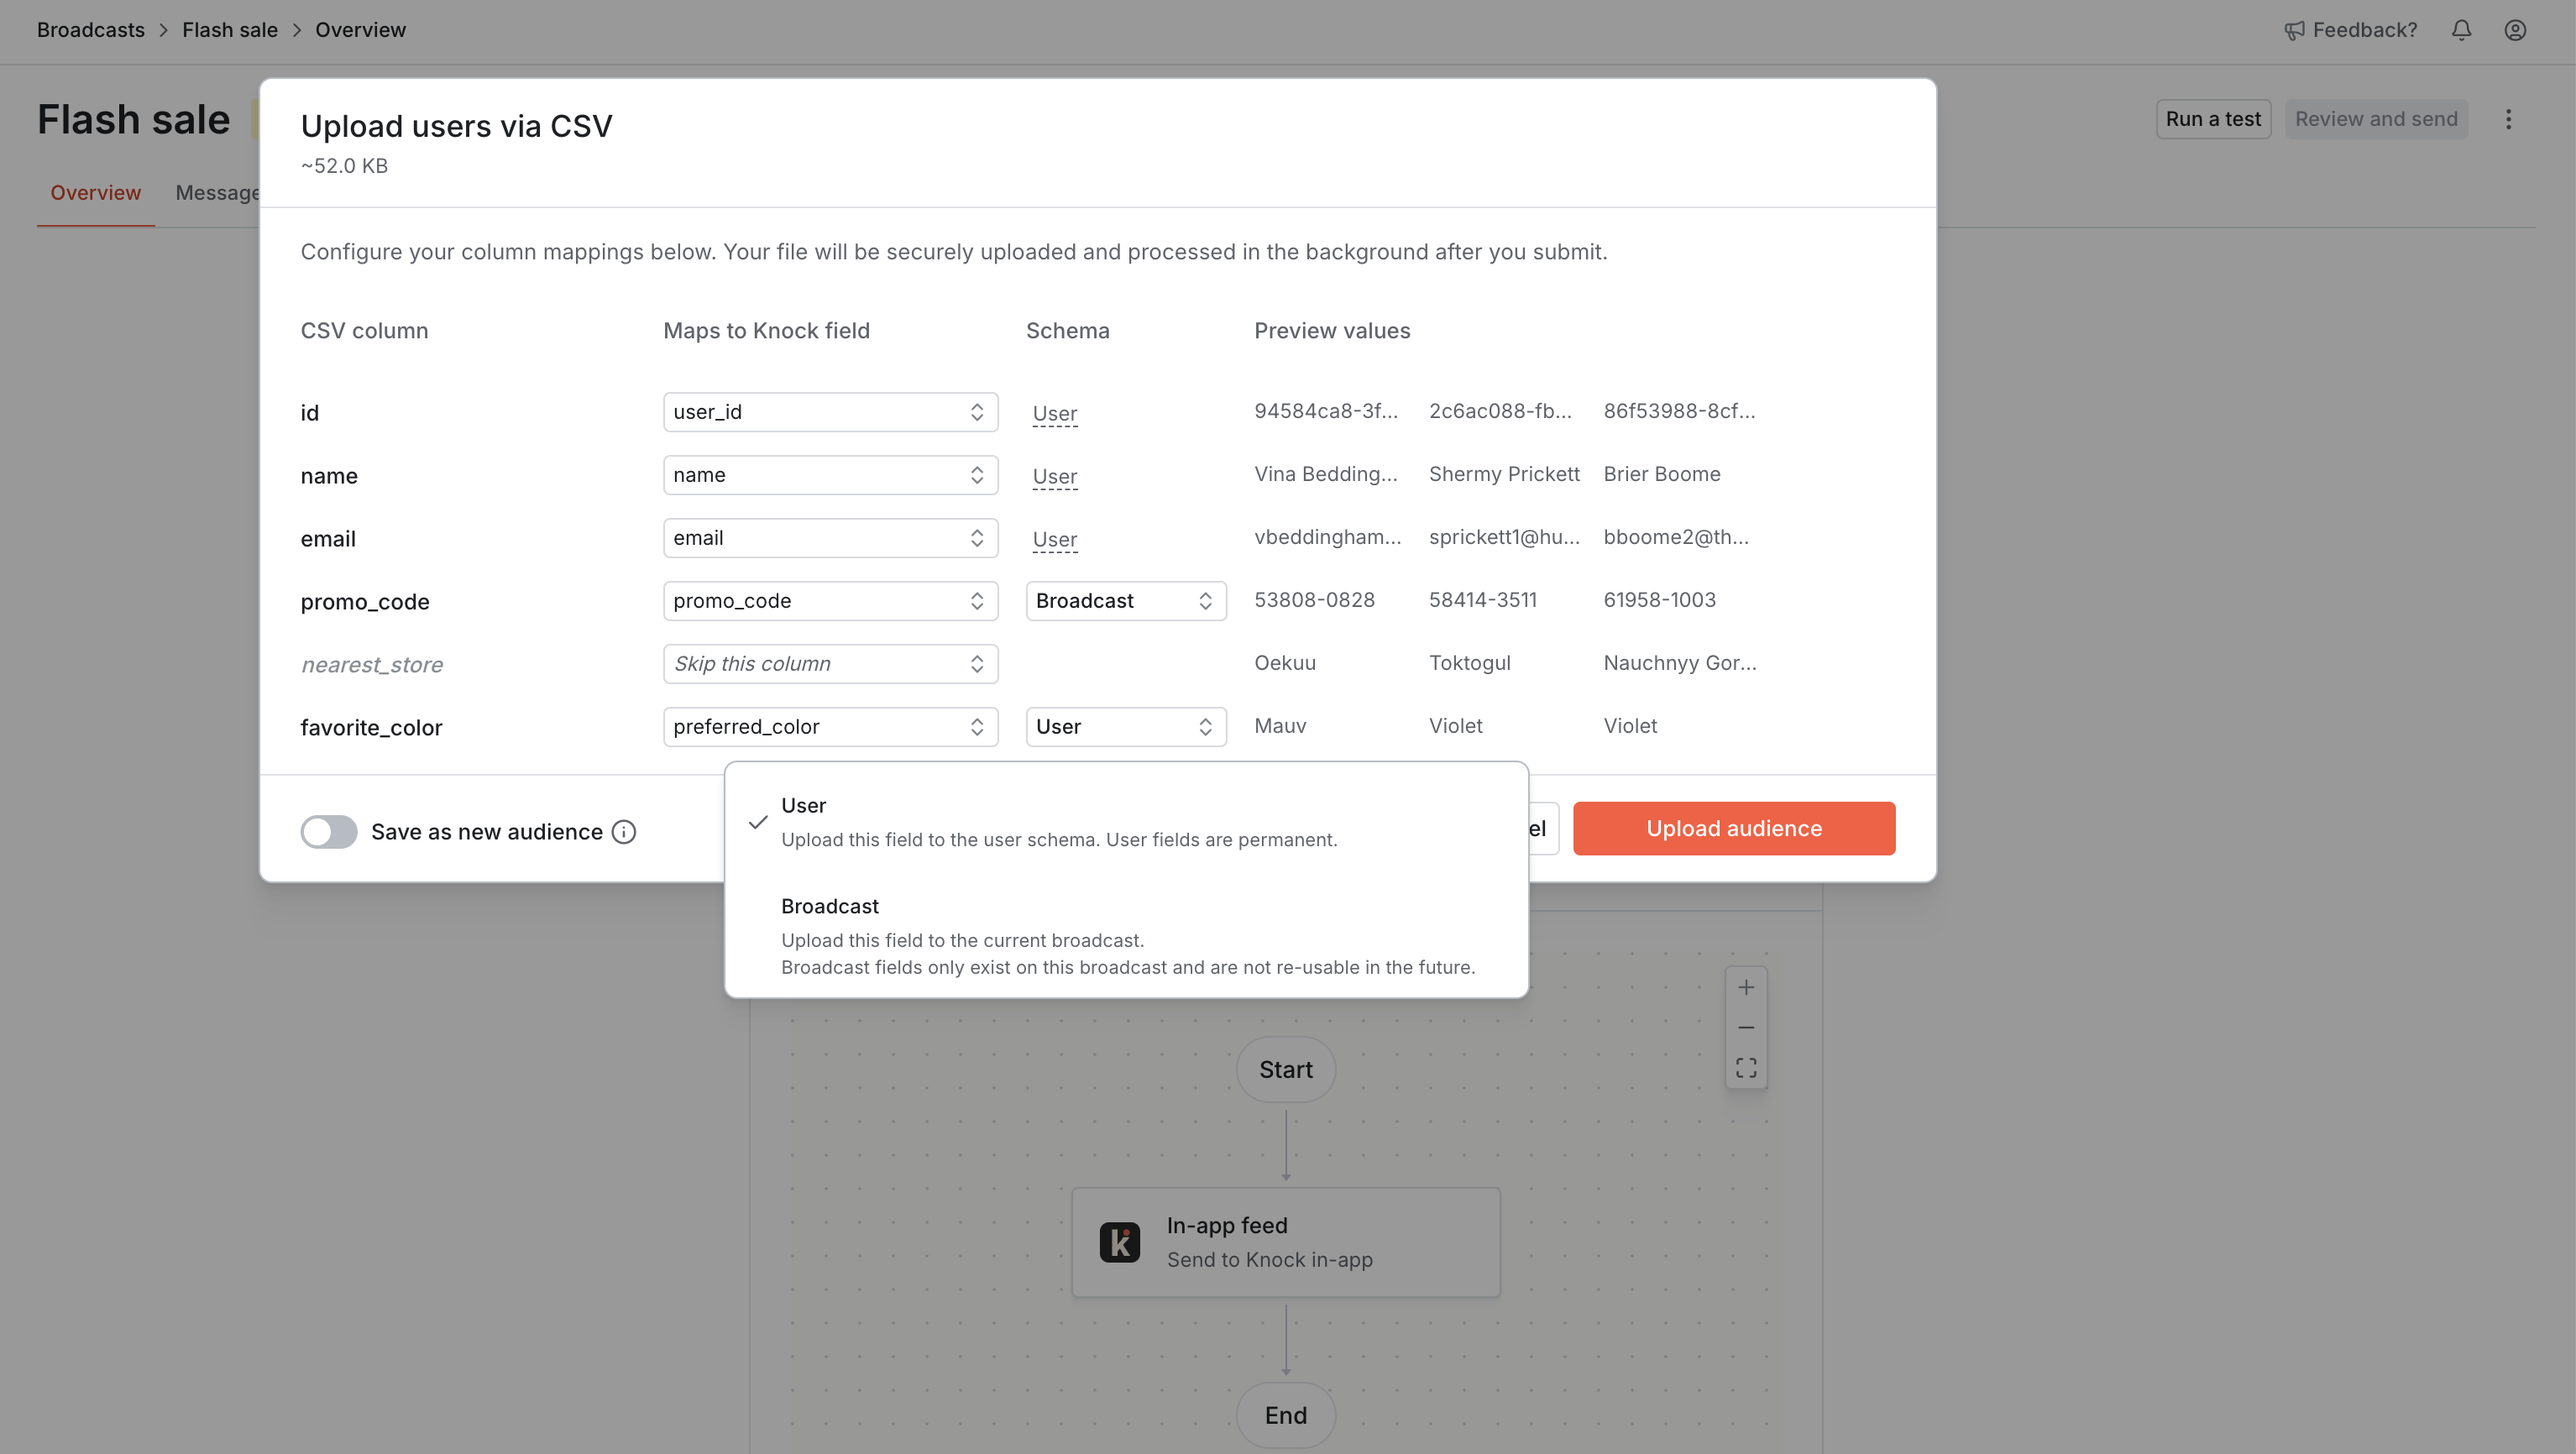Open the notifications bell icon
The height and width of the screenshot is (1454, 2576).
point(2461,30)
